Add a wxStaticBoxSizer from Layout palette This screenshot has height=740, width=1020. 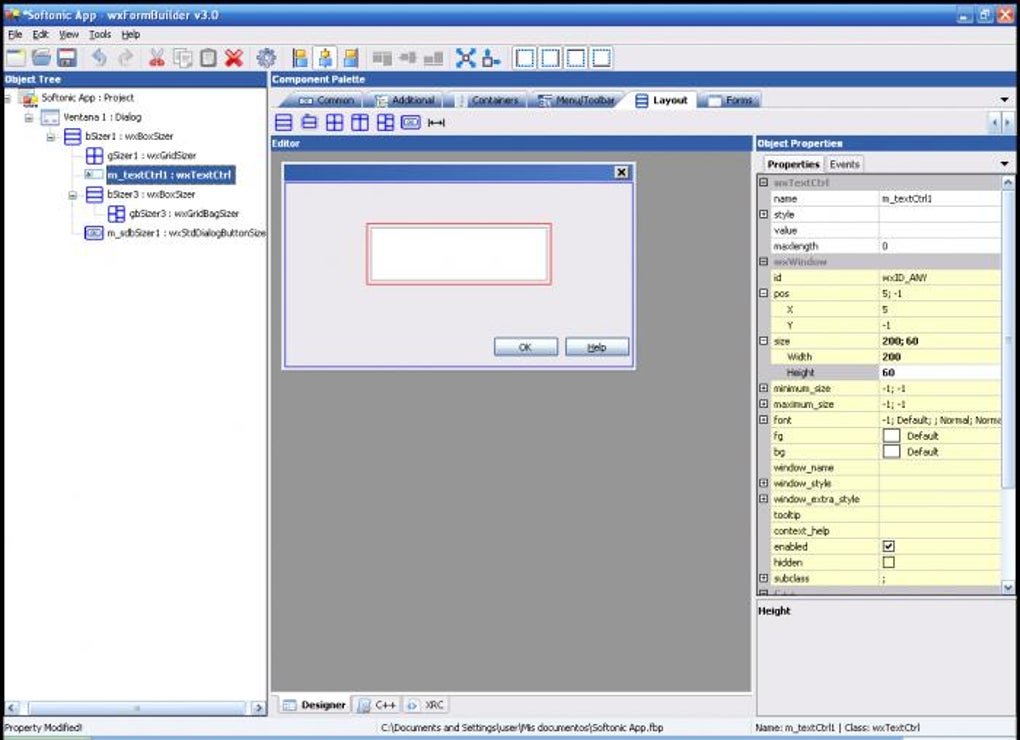[309, 122]
